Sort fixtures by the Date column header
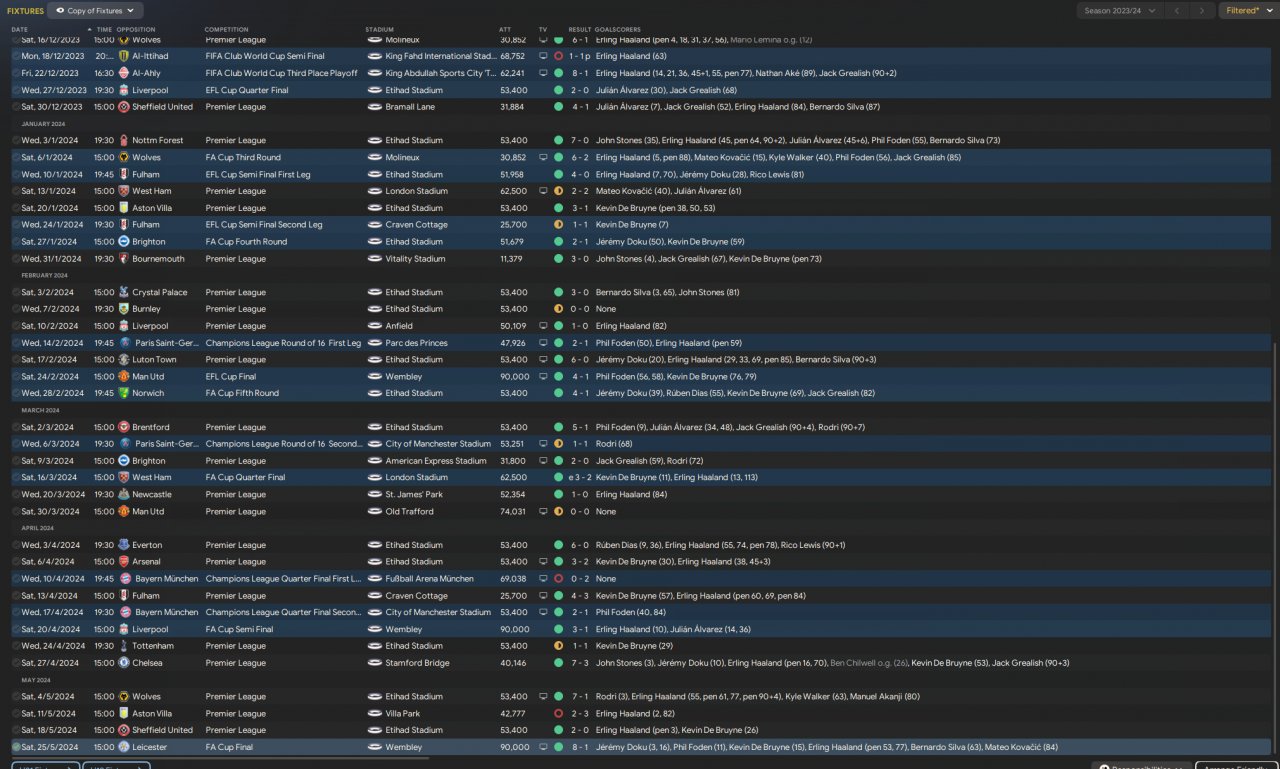The width and height of the screenshot is (1280, 769). point(20,30)
